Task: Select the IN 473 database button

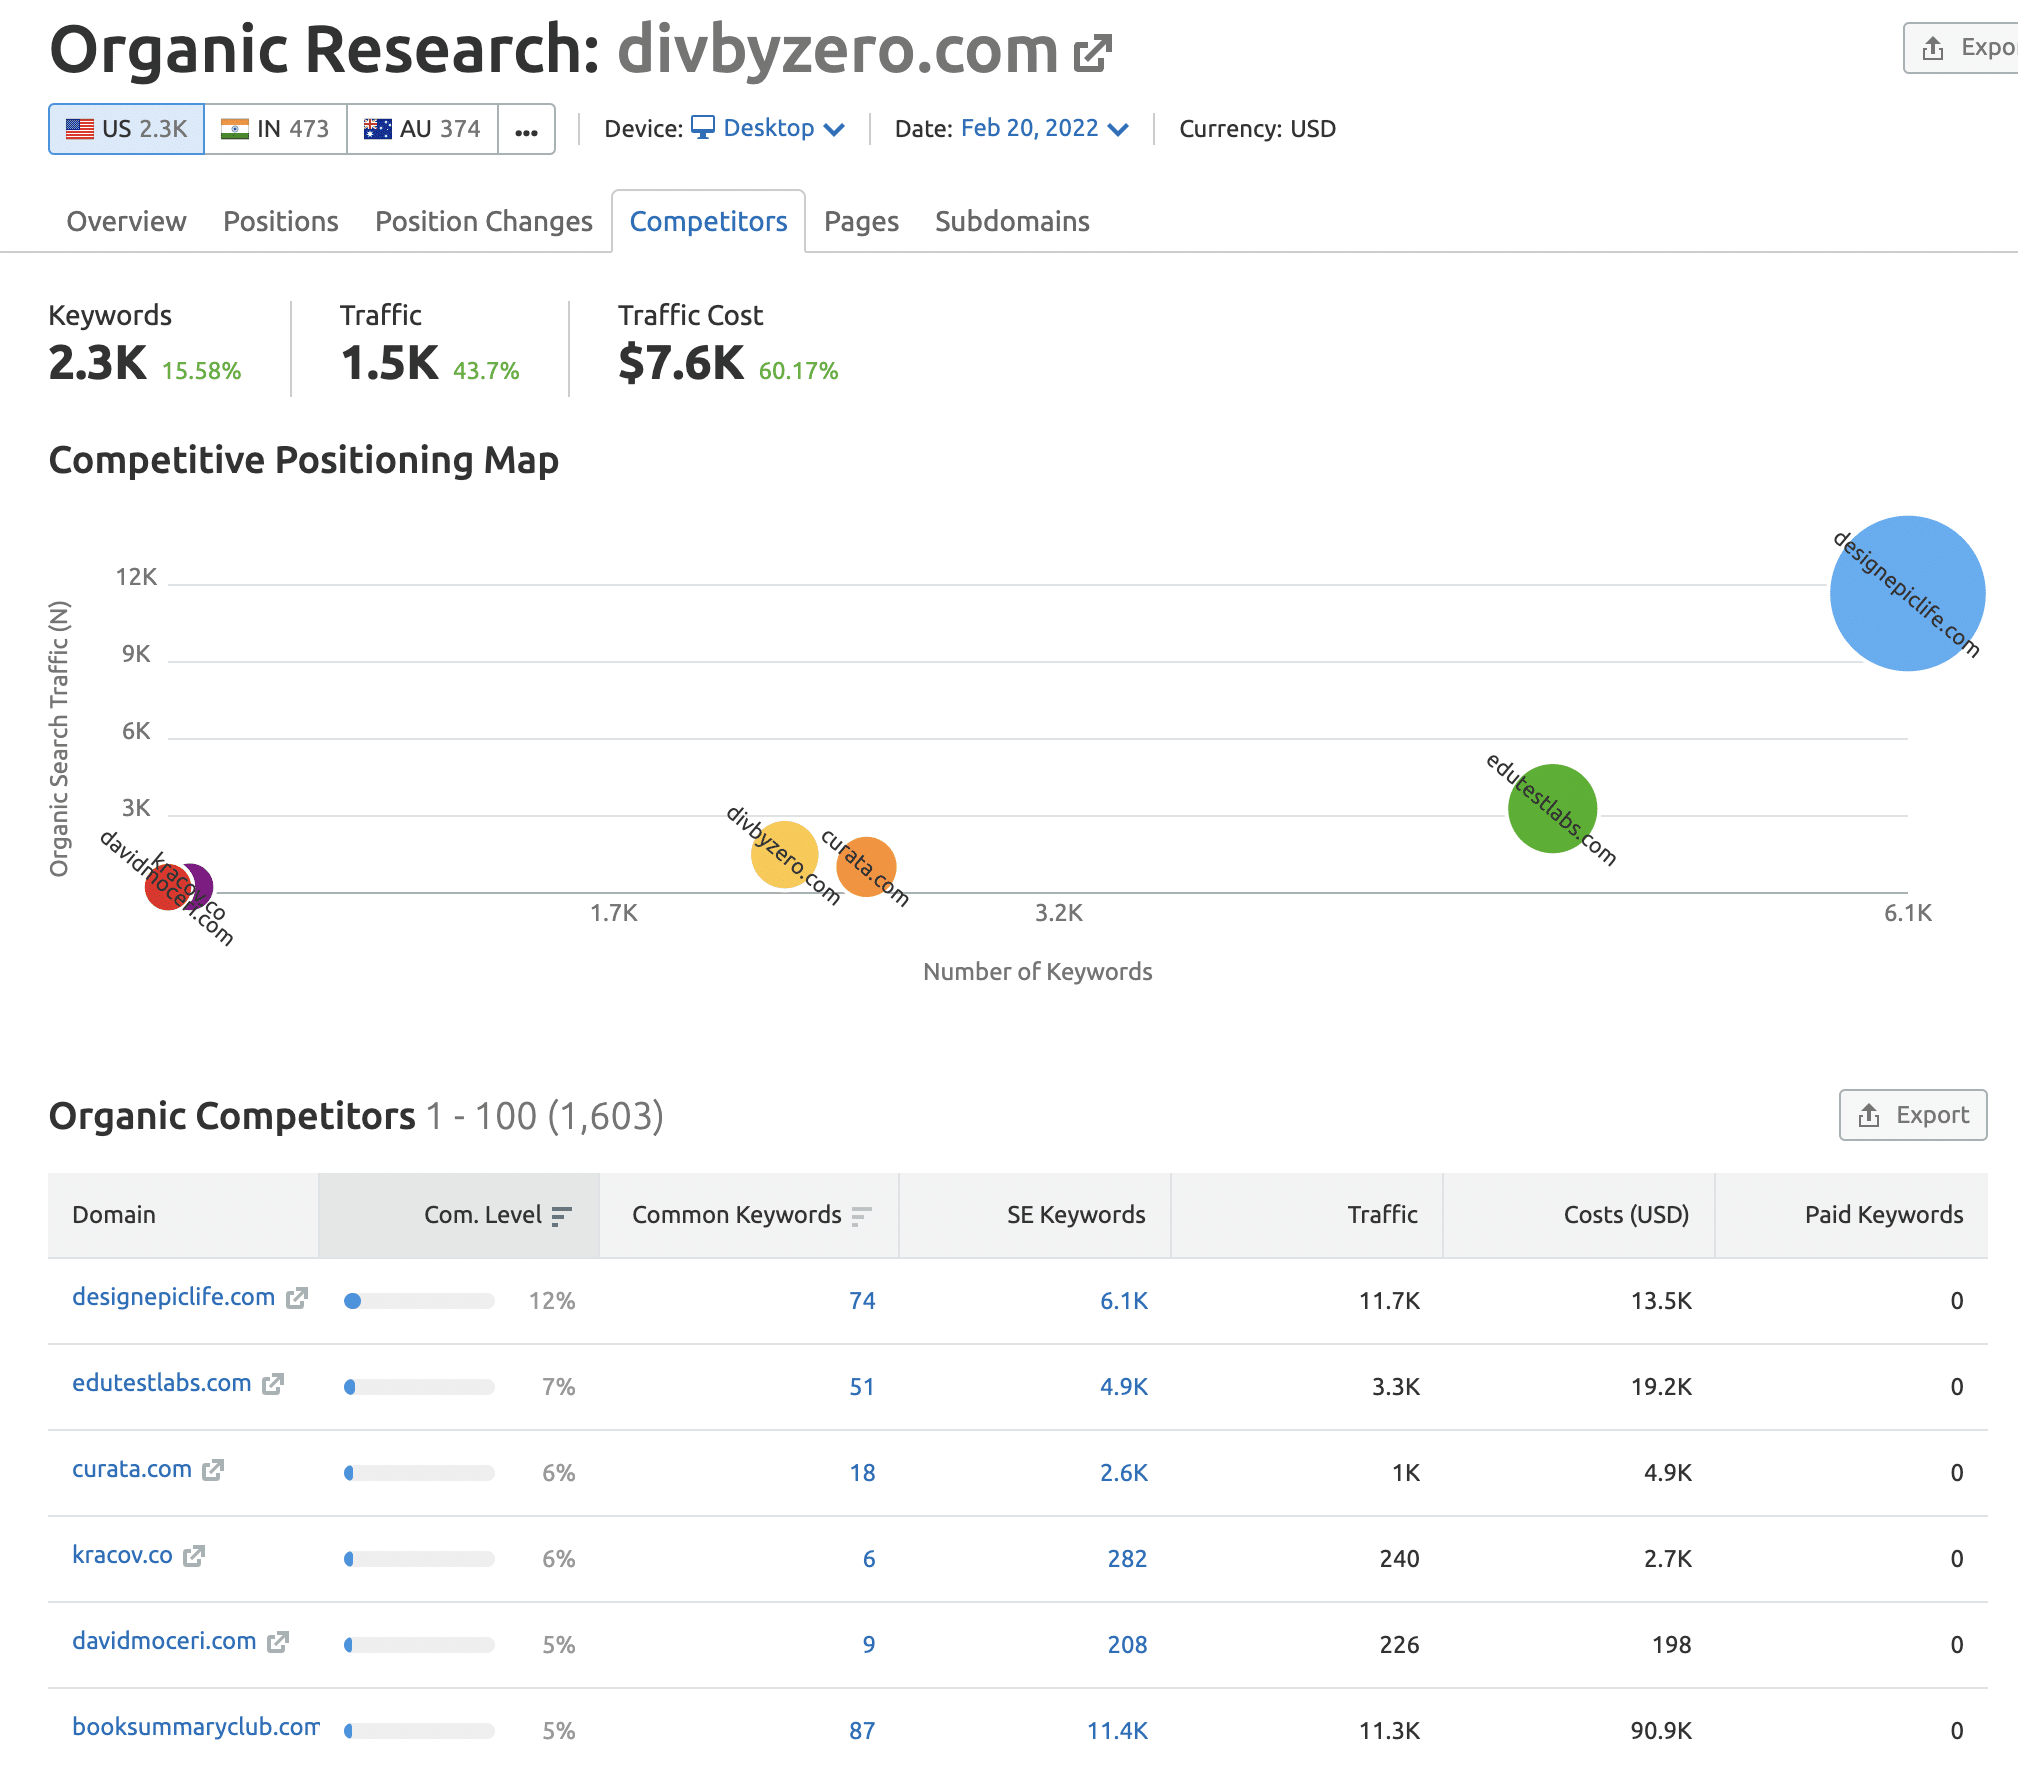Action: (275, 129)
